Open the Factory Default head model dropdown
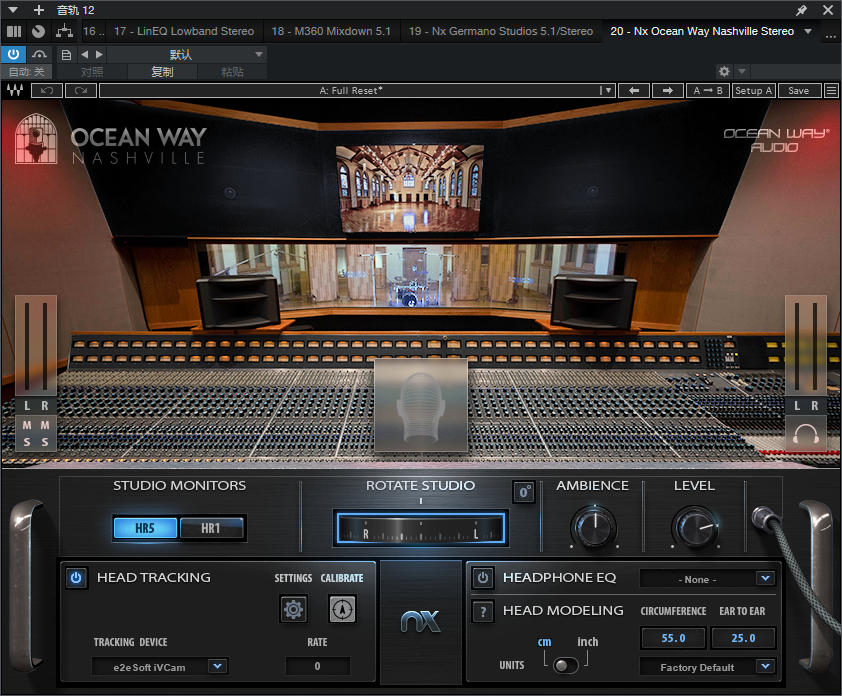Viewport: 842px width, 696px height. click(x=708, y=667)
